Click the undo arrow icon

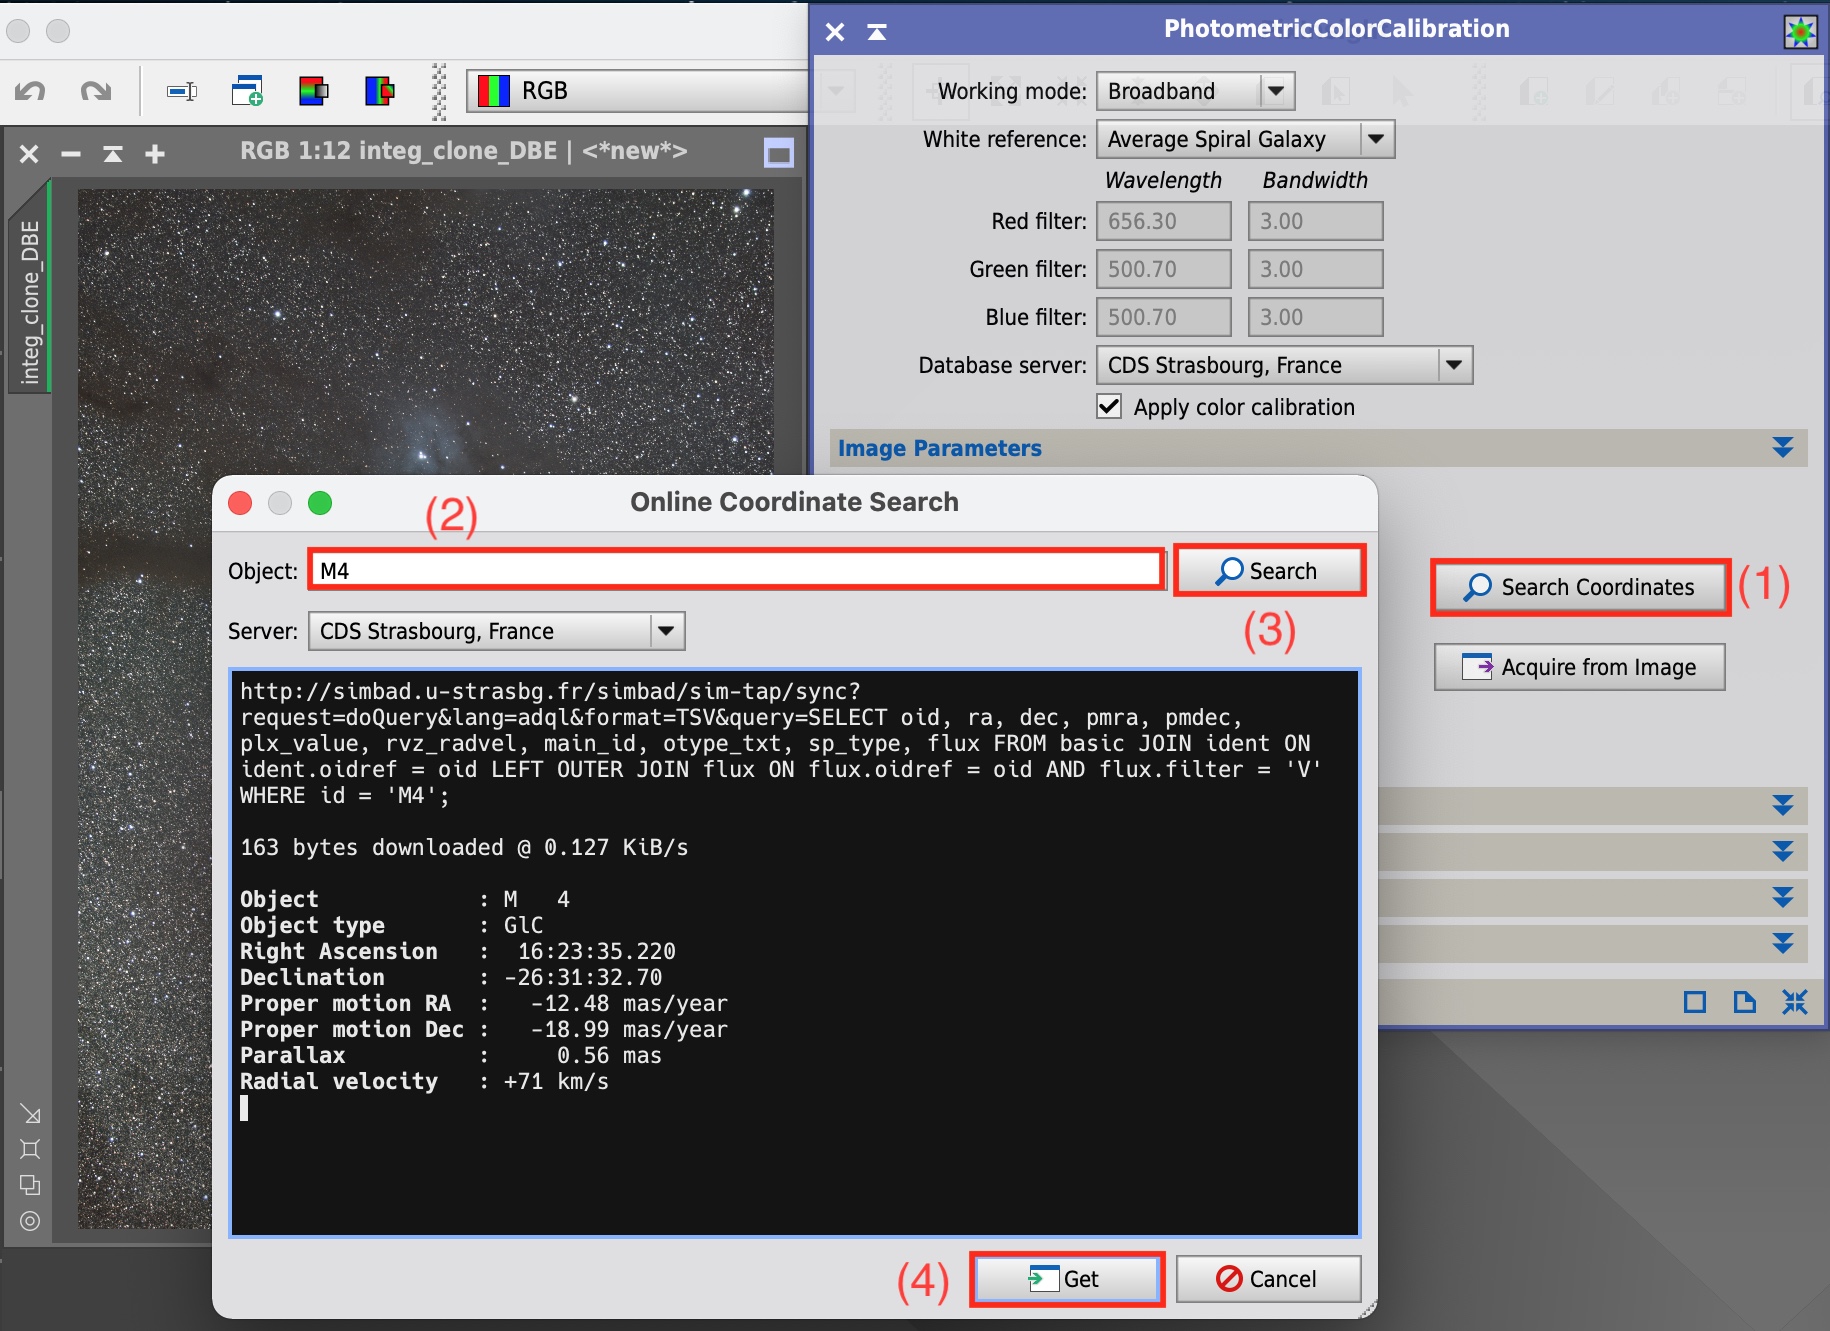coord(30,92)
